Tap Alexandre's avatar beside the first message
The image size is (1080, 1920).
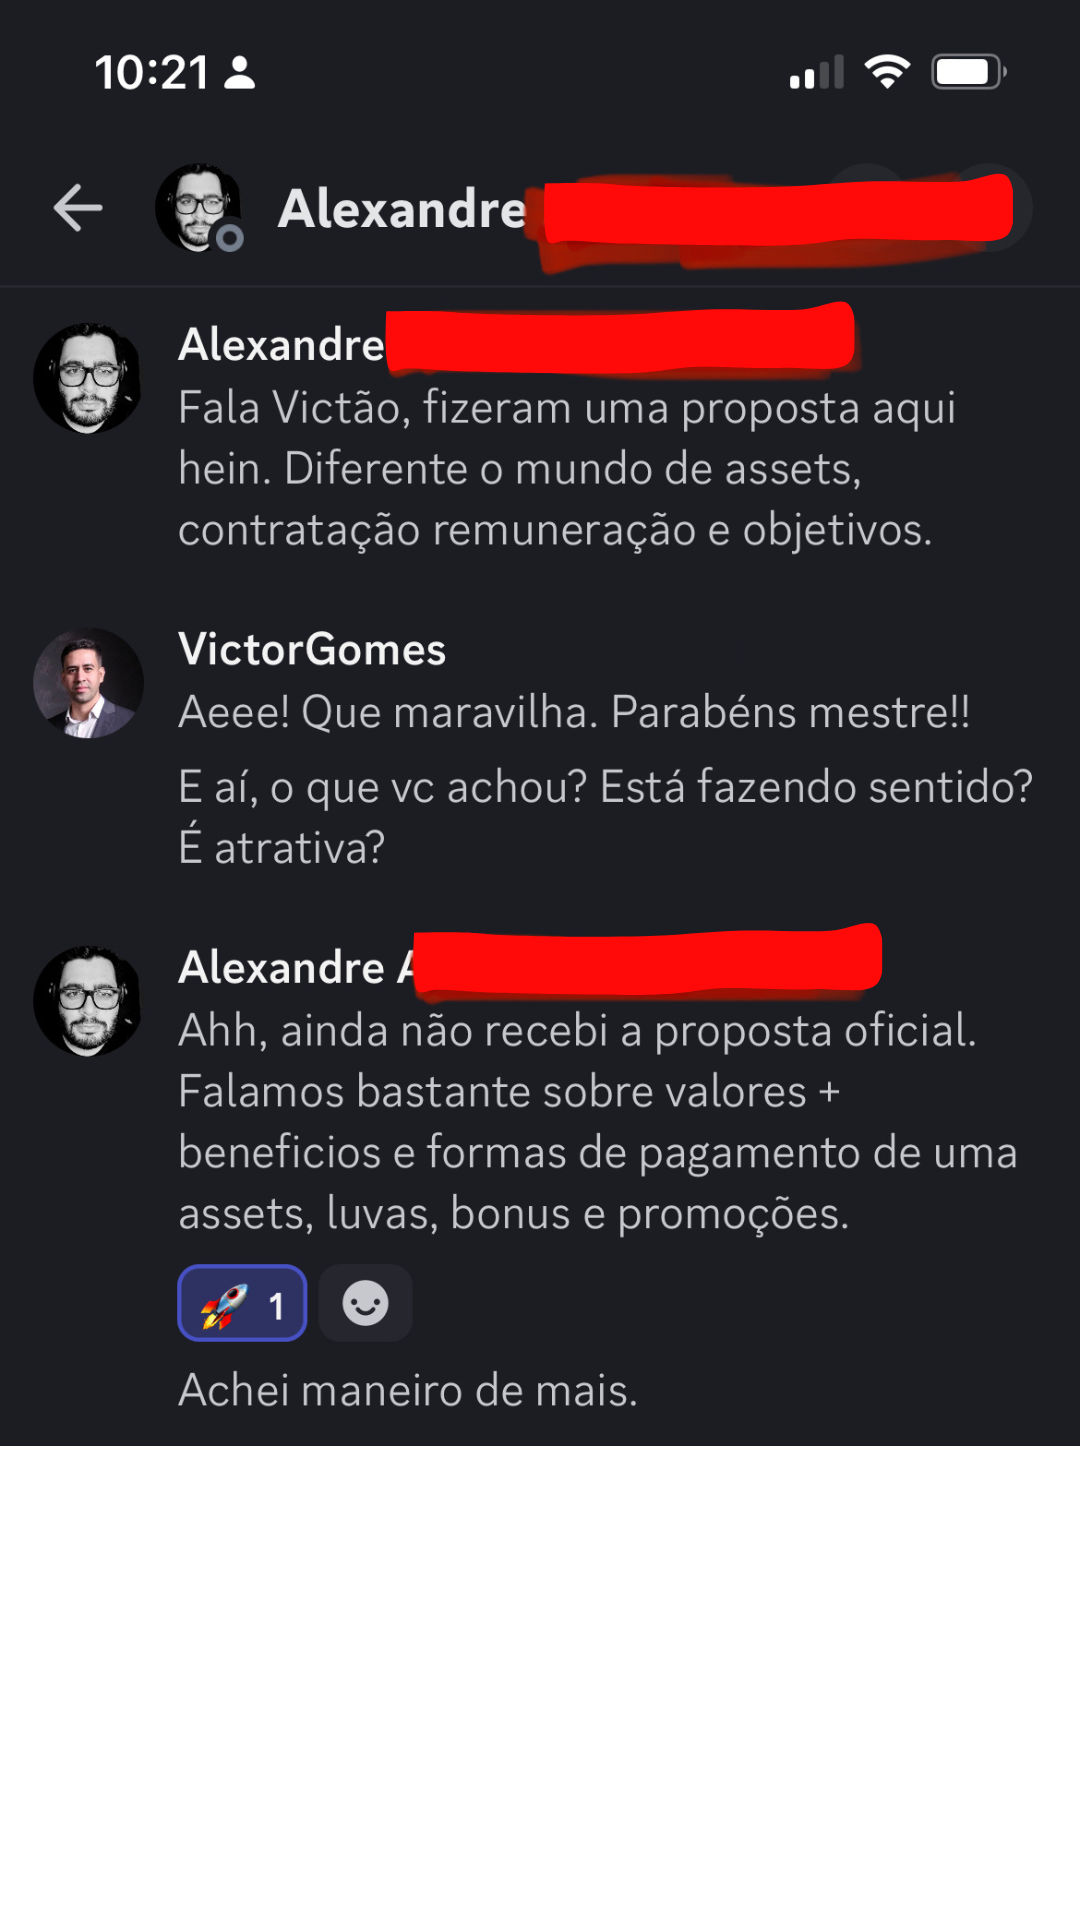(x=88, y=378)
